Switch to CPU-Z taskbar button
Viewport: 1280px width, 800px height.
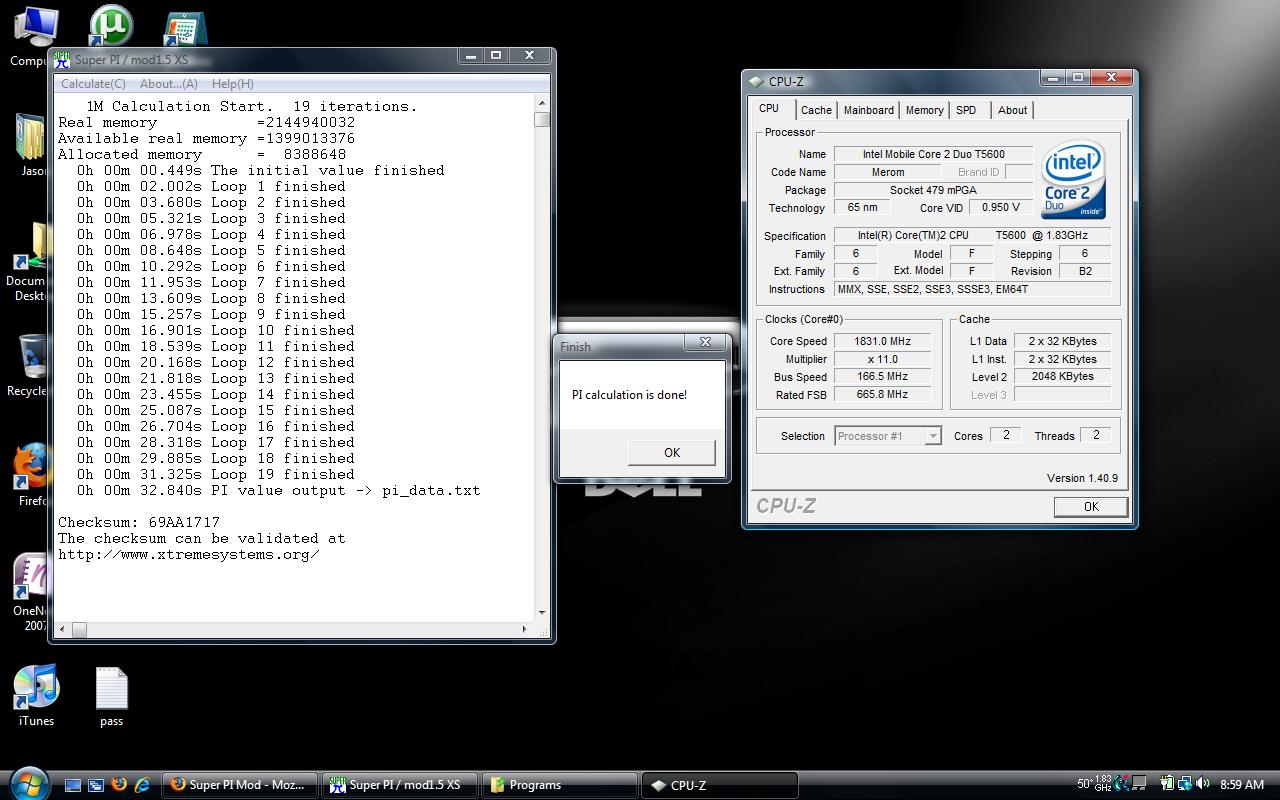[720, 785]
